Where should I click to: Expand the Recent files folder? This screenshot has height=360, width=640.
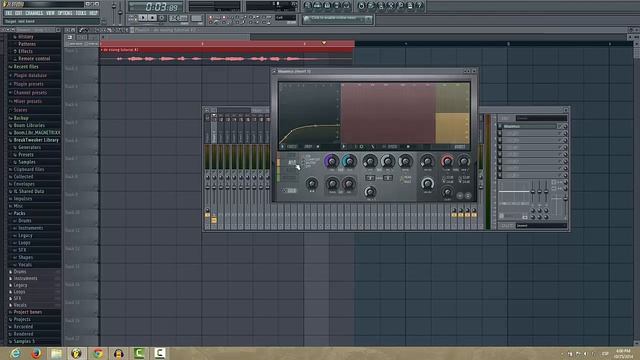[x=26, y=67]
